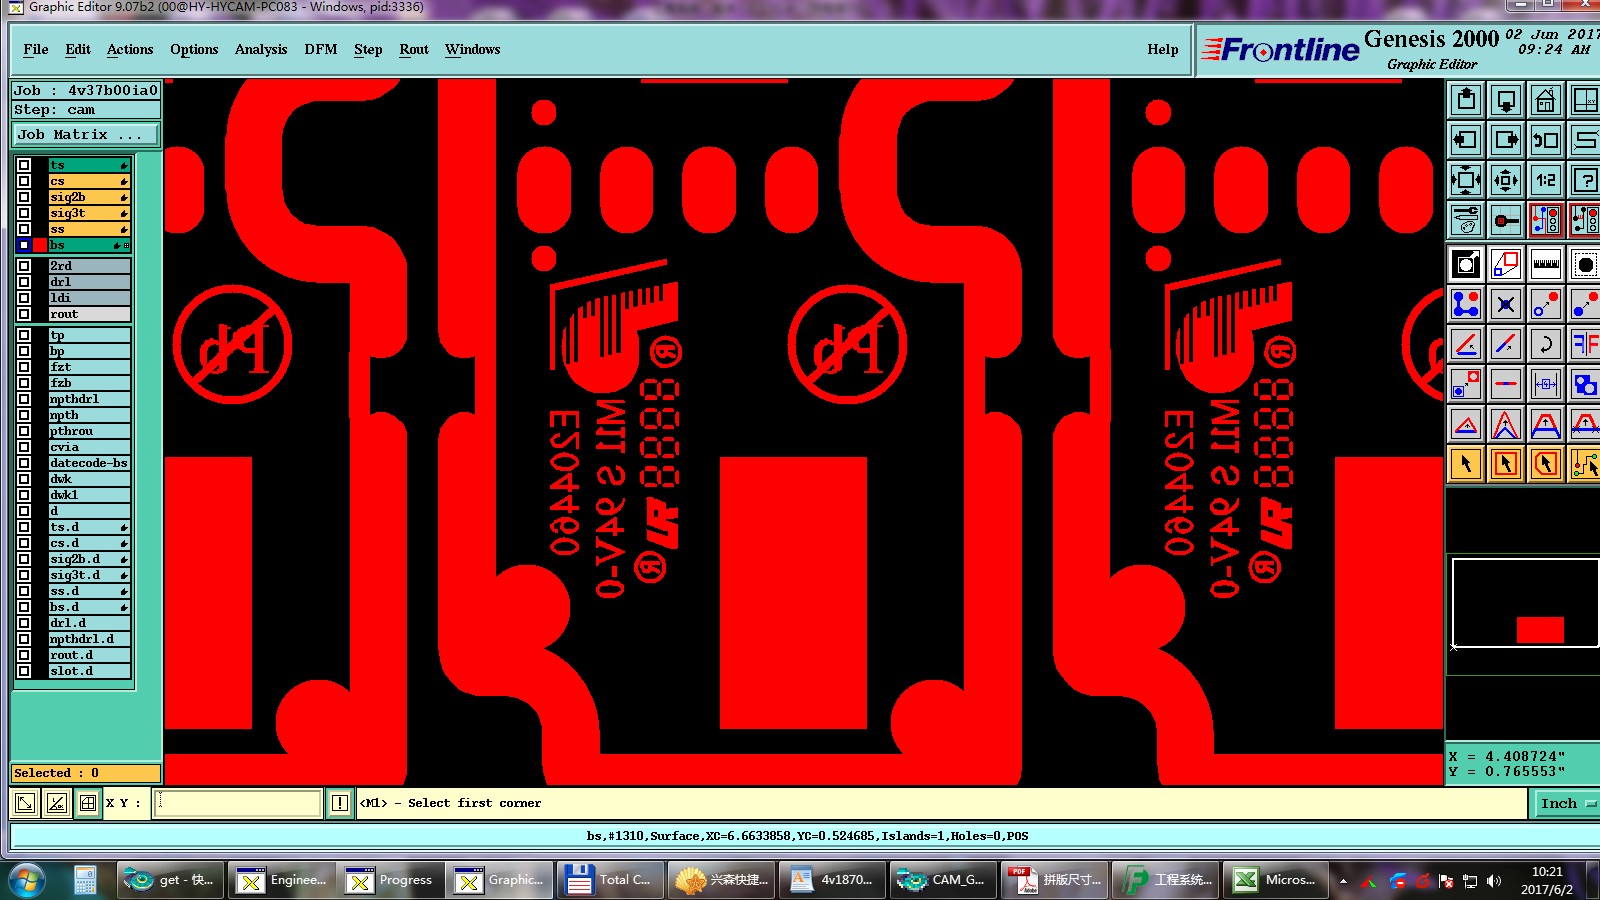Click the exclamation mark icon beside XY field
The height and width of the screenshot is (900, 1600).
pos(340,803)
